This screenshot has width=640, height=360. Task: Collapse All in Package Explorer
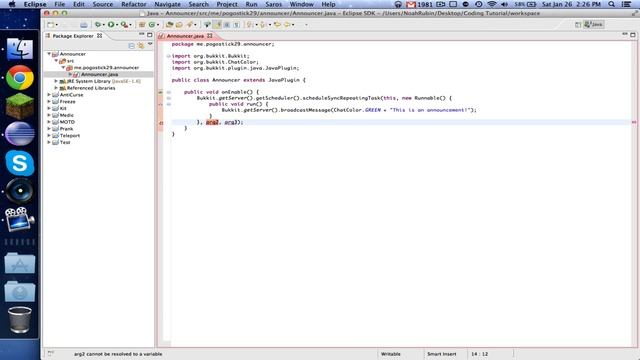[131, 46]
